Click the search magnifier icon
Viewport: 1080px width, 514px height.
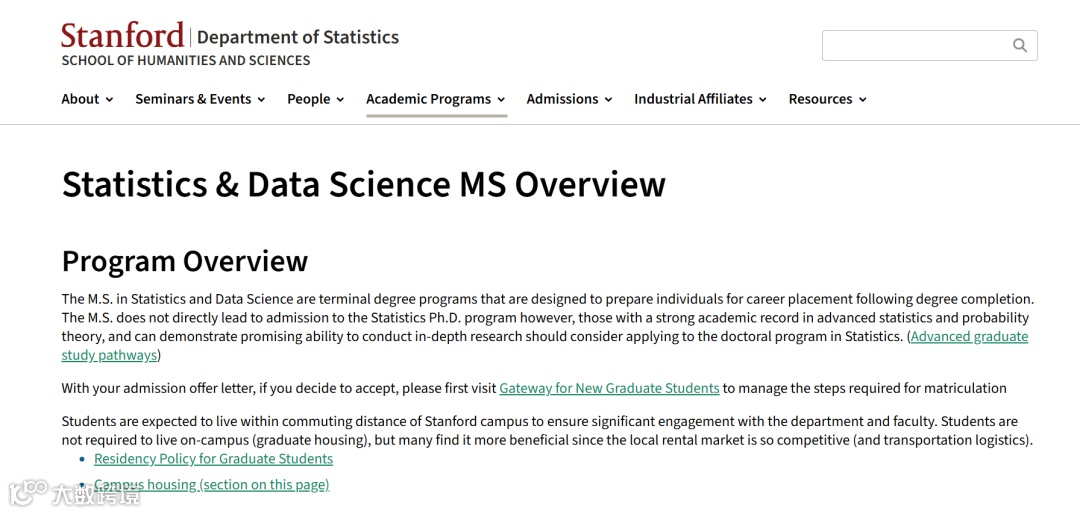pos(1019,45)
